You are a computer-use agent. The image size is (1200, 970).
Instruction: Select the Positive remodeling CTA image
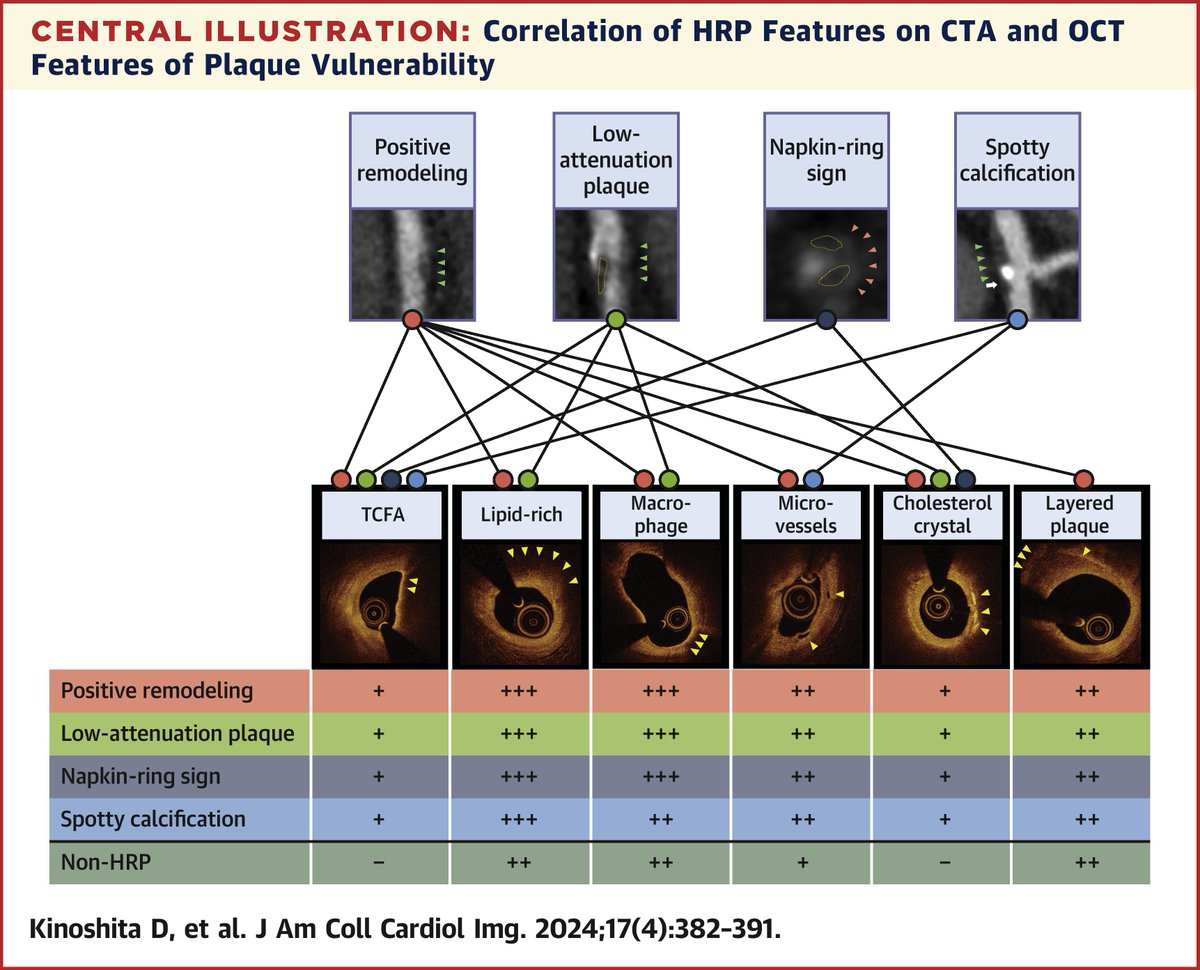[x=413, y=259]
